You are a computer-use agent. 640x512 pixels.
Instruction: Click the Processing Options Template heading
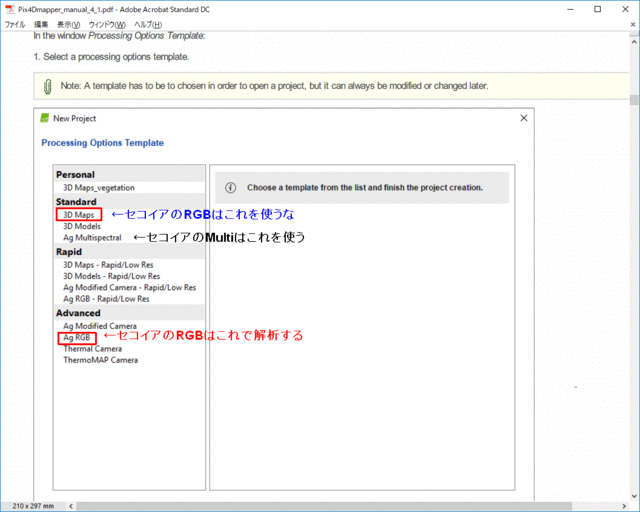pyautogui.click(x=102, y=143)
